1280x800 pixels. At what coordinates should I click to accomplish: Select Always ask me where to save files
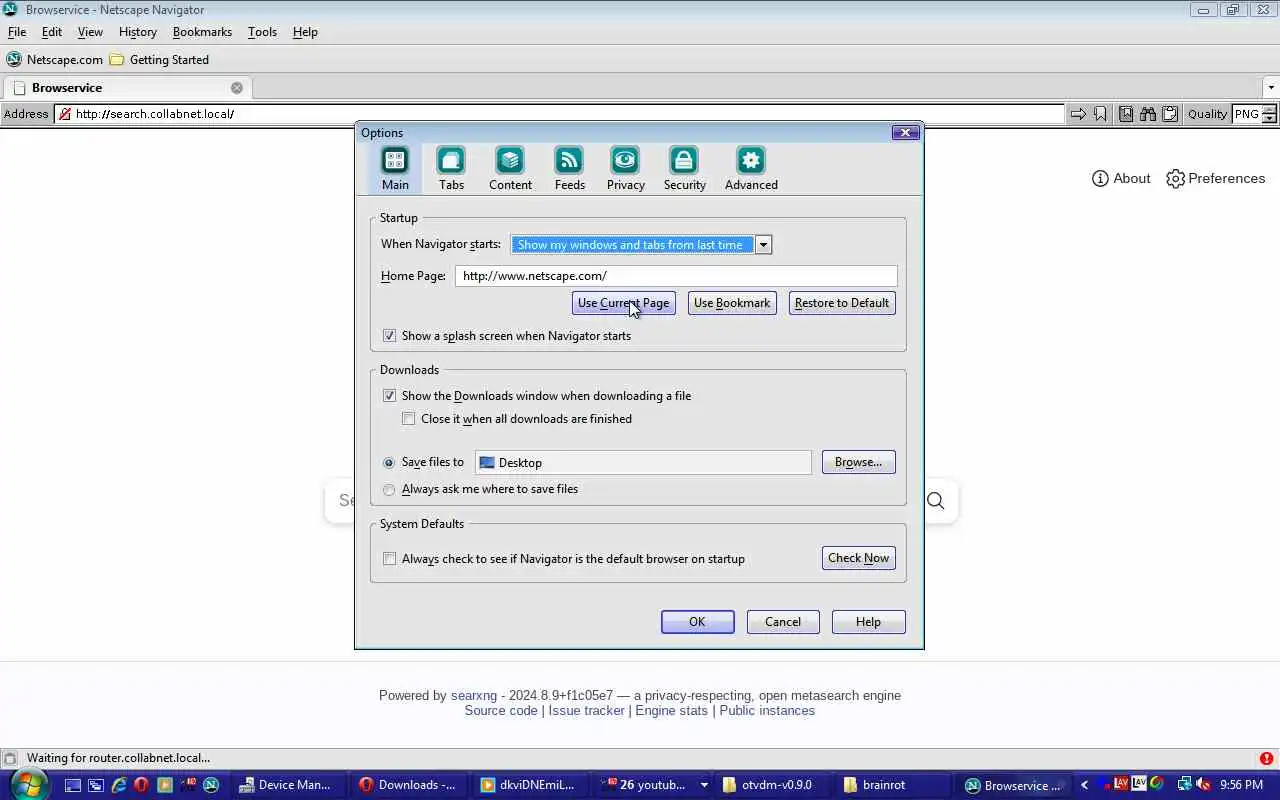pyautogui.click(x=389, y=490)
